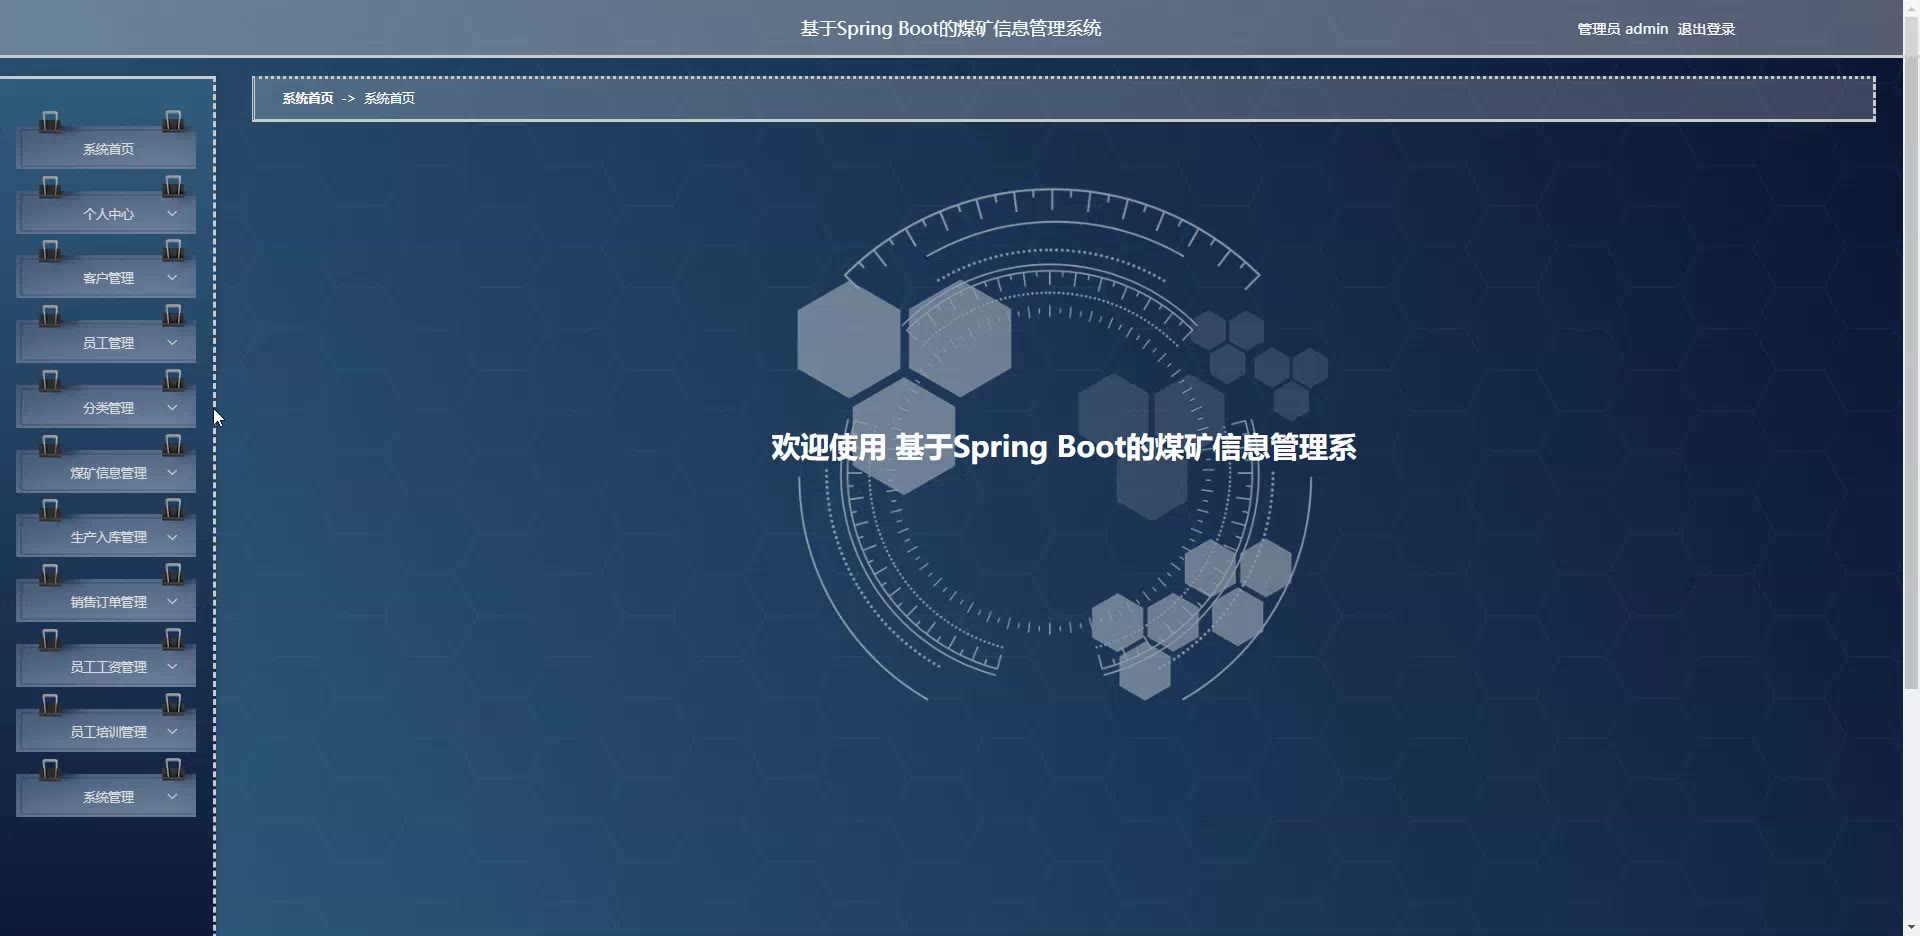This screenshot has width=1920, height=936.
Task: Expand the chevron next to 销售订单管理
Action: click(172, 602)
